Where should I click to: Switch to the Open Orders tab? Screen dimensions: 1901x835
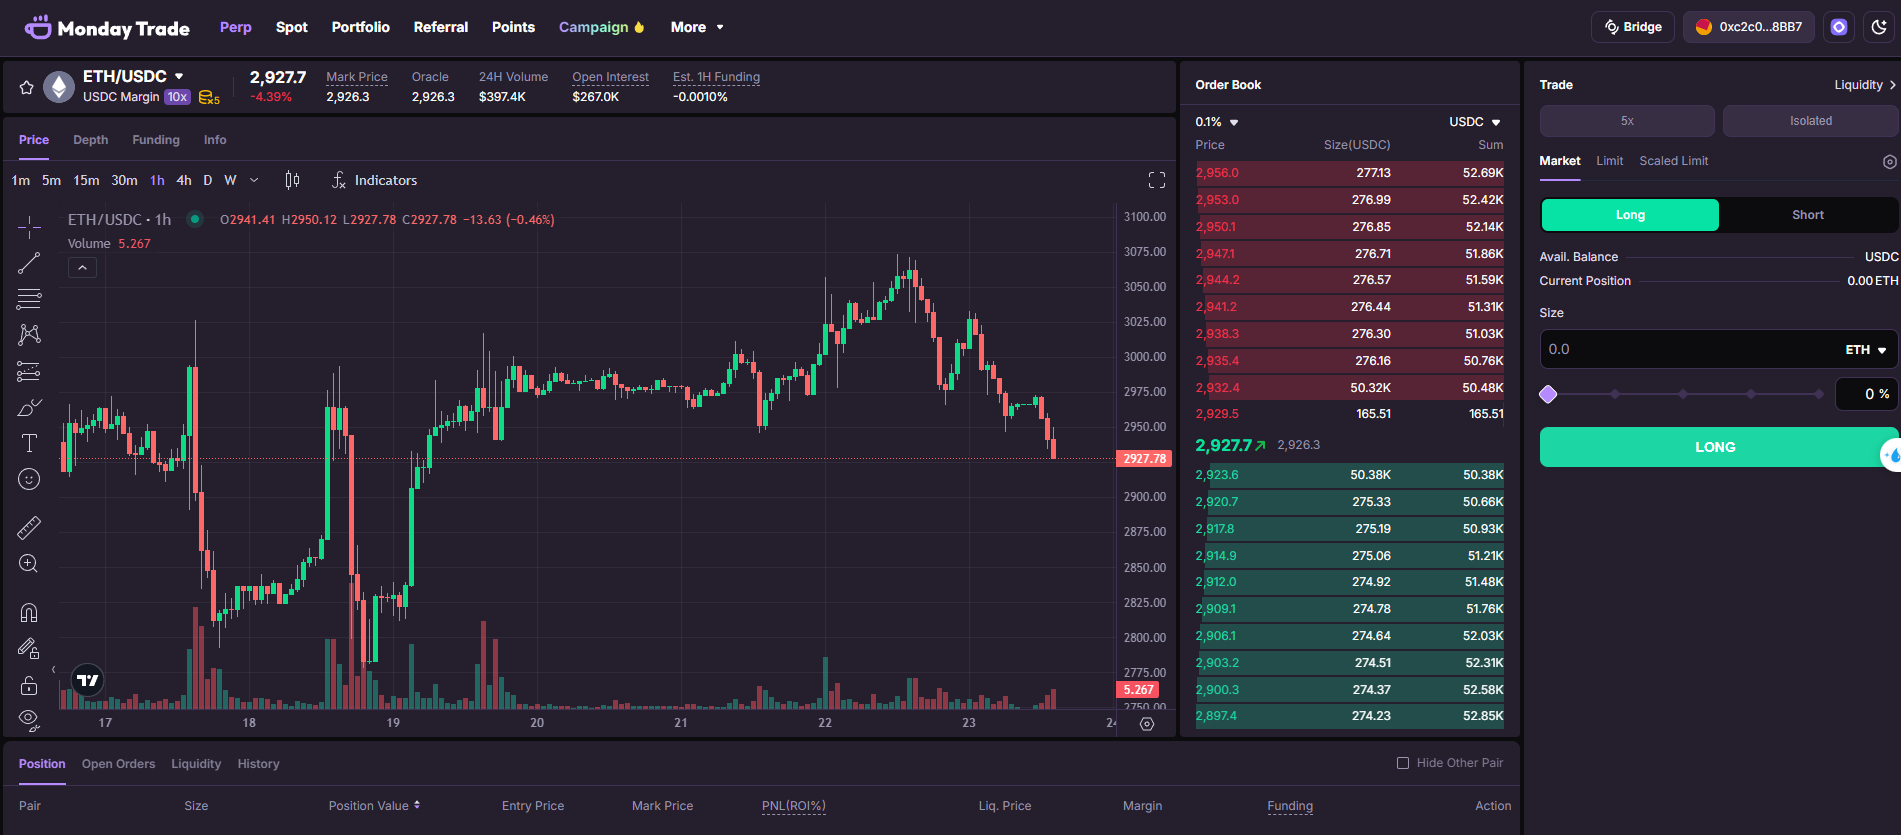tap(118, 764)
